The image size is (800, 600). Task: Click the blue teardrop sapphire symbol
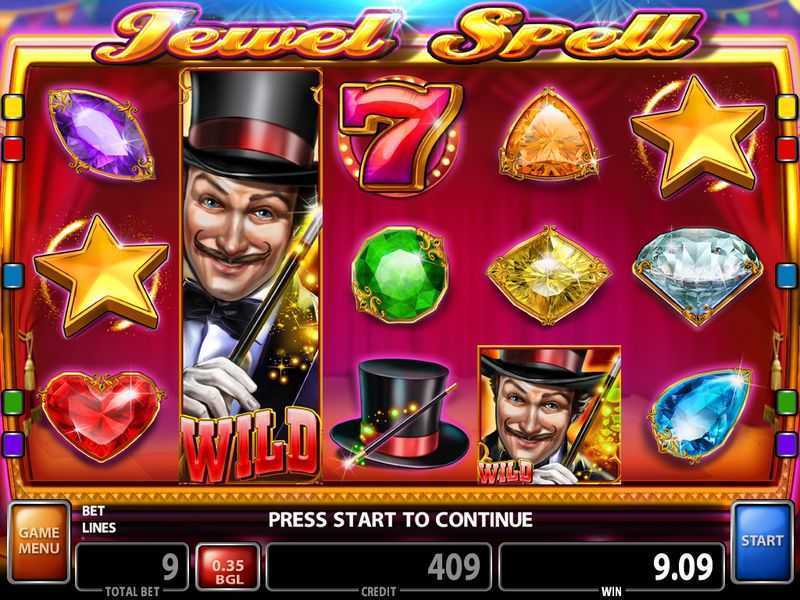point(700,415)
